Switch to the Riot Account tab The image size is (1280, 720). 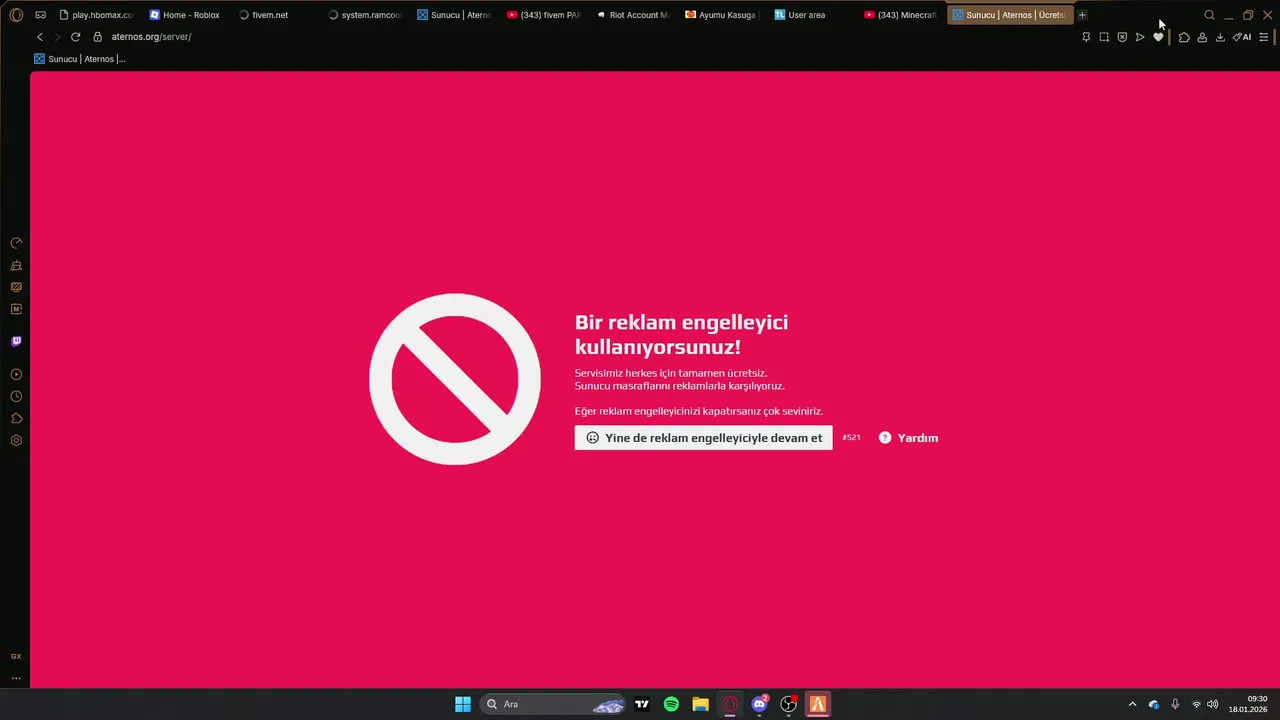633,15
